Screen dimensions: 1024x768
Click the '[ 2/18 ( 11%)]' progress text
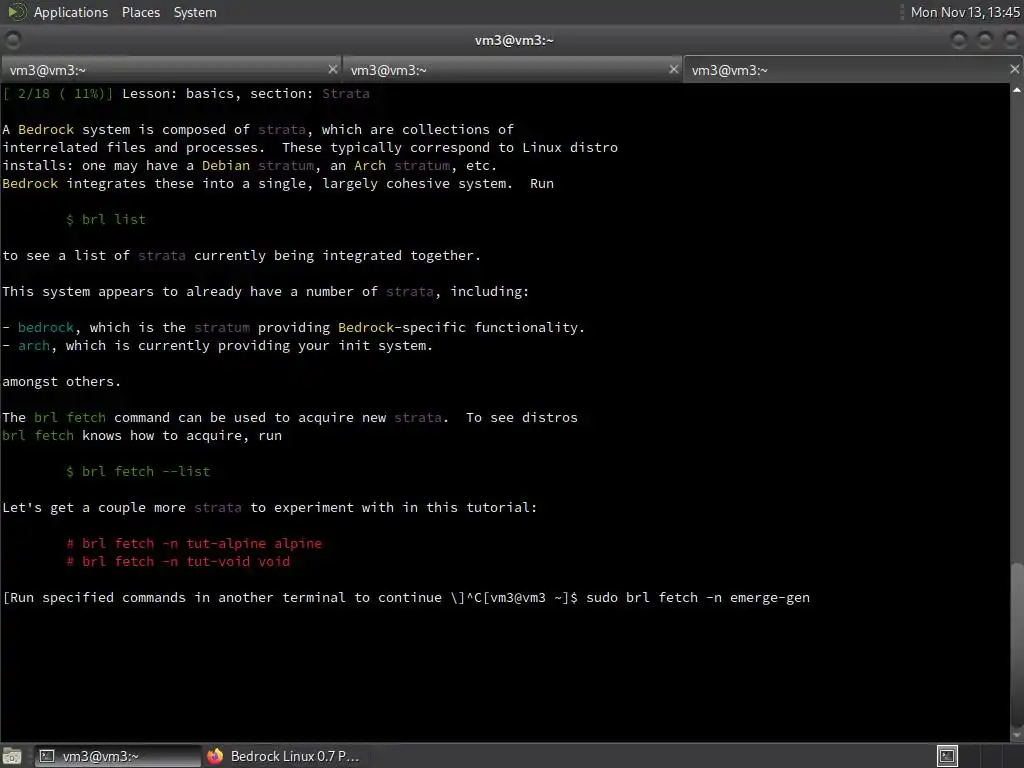tap(57, 93)
